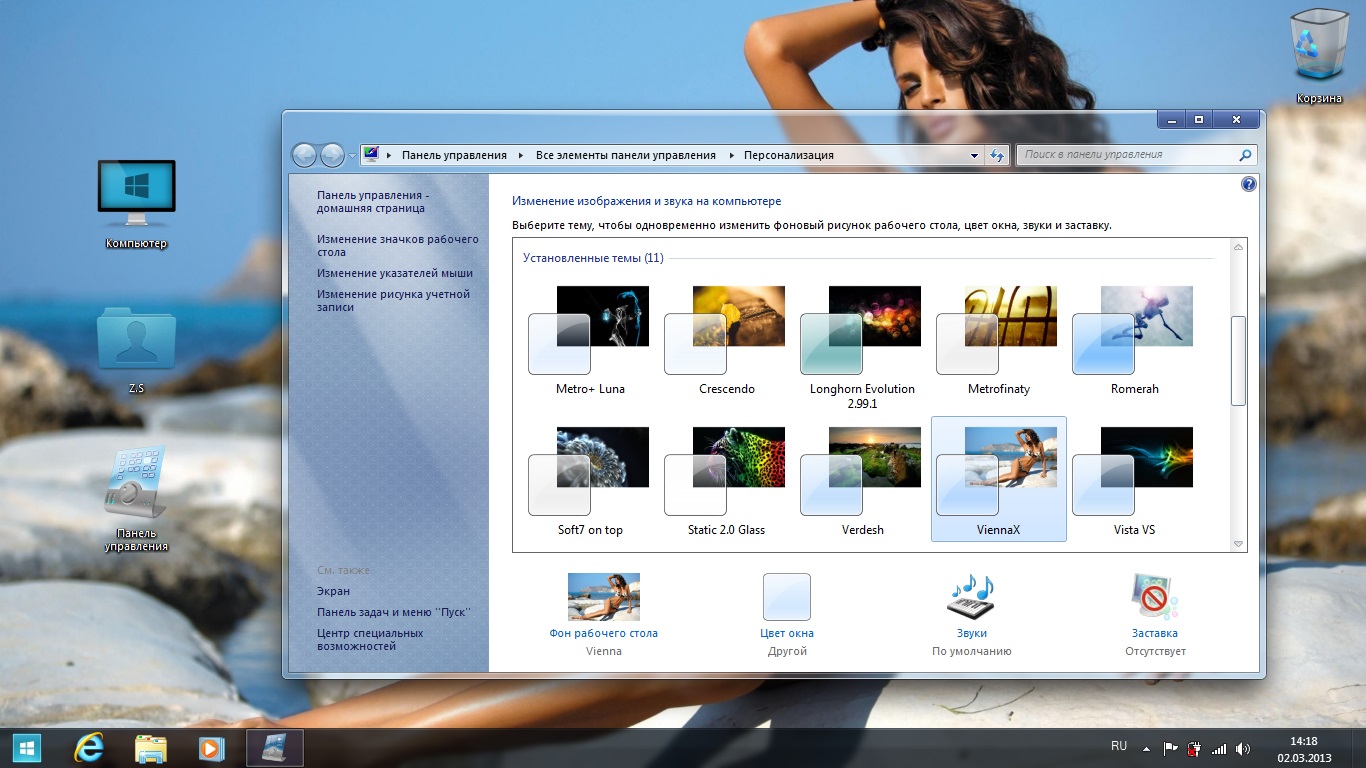
Task: Click scroll down arrow in themes list
Action: click(x=1238, y=544)
